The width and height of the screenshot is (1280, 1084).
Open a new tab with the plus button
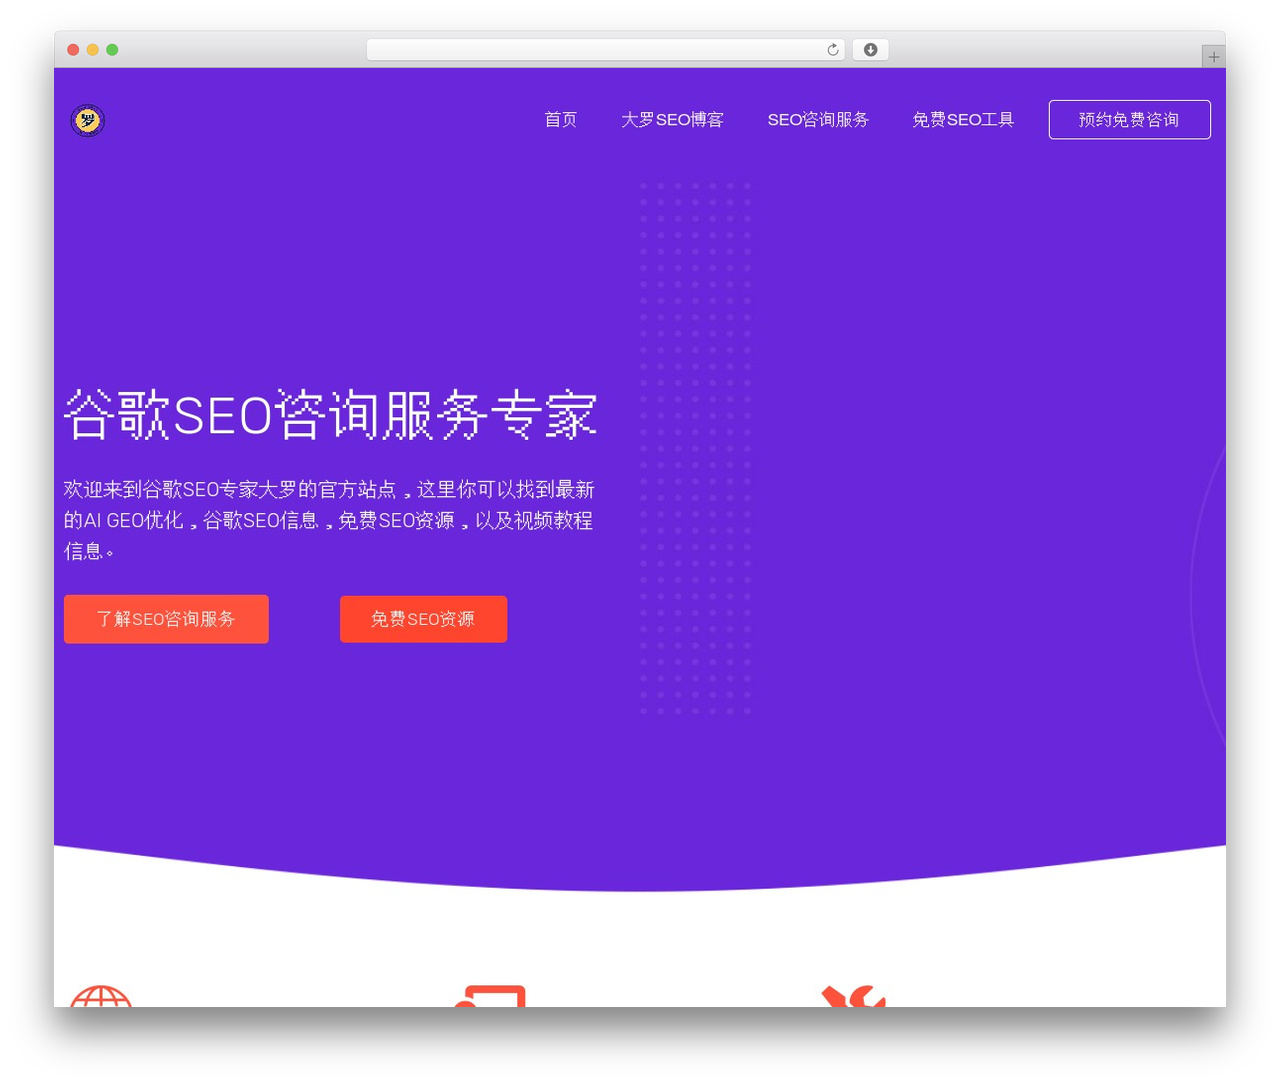coord(1213,57)
